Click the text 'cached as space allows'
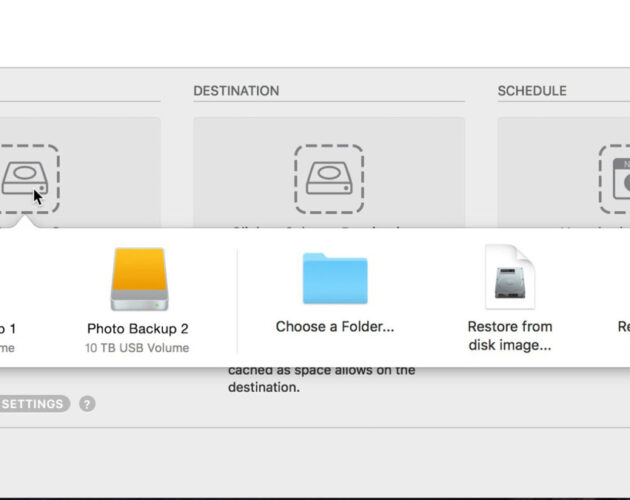 tap(301, 369)
